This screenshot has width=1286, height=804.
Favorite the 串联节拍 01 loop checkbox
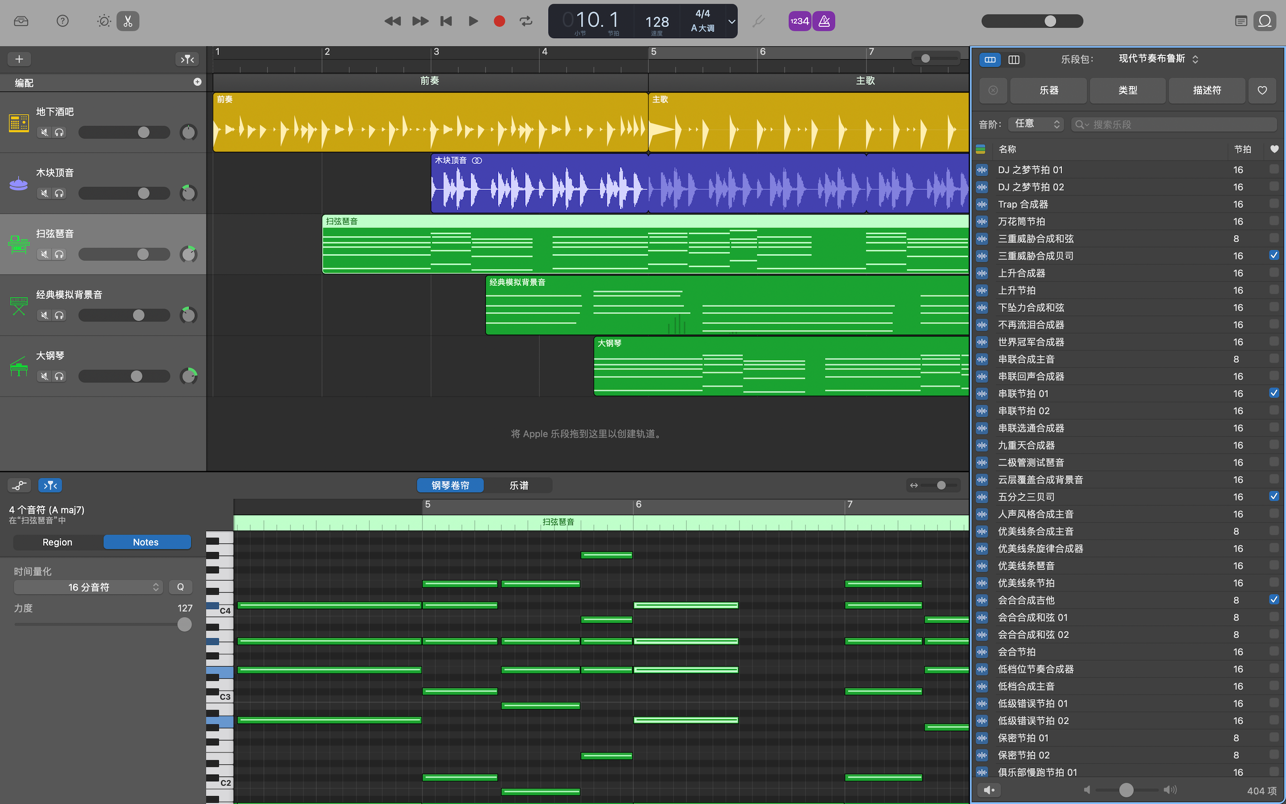1273,393
